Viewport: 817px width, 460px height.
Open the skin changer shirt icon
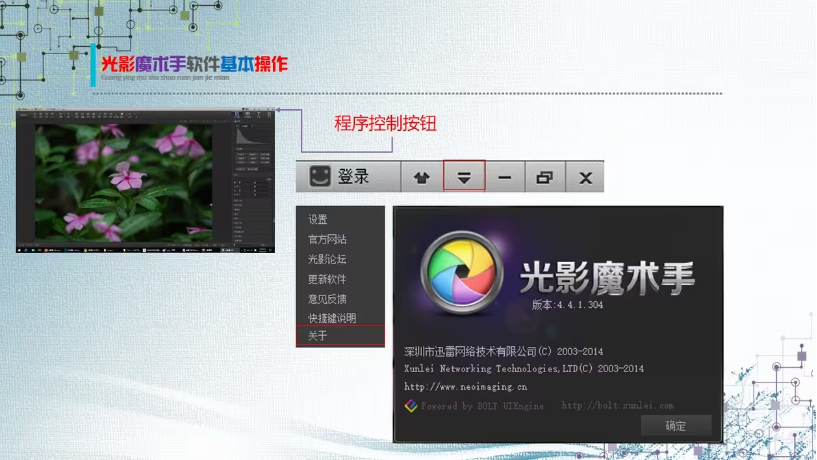[x=422, y=178]
